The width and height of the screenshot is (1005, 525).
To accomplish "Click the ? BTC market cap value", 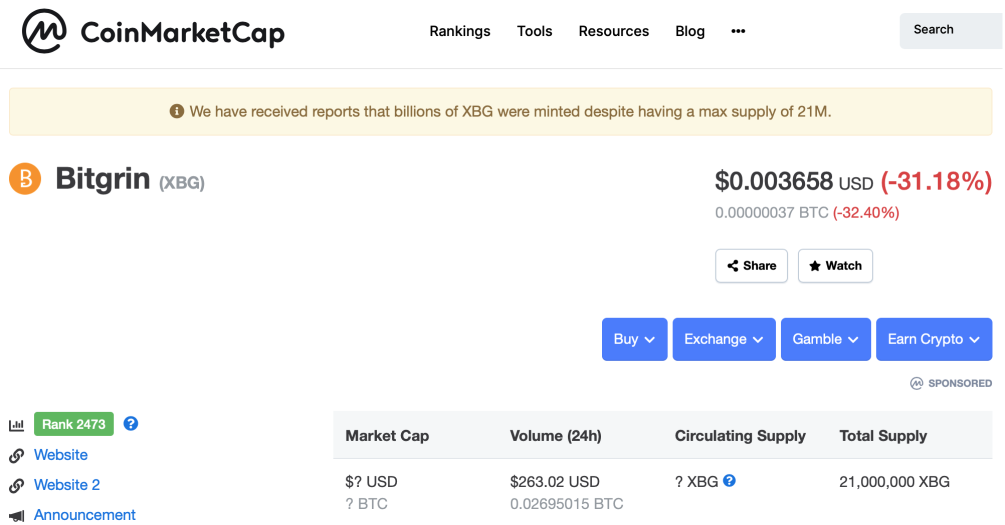I will [x=367, y=504].
